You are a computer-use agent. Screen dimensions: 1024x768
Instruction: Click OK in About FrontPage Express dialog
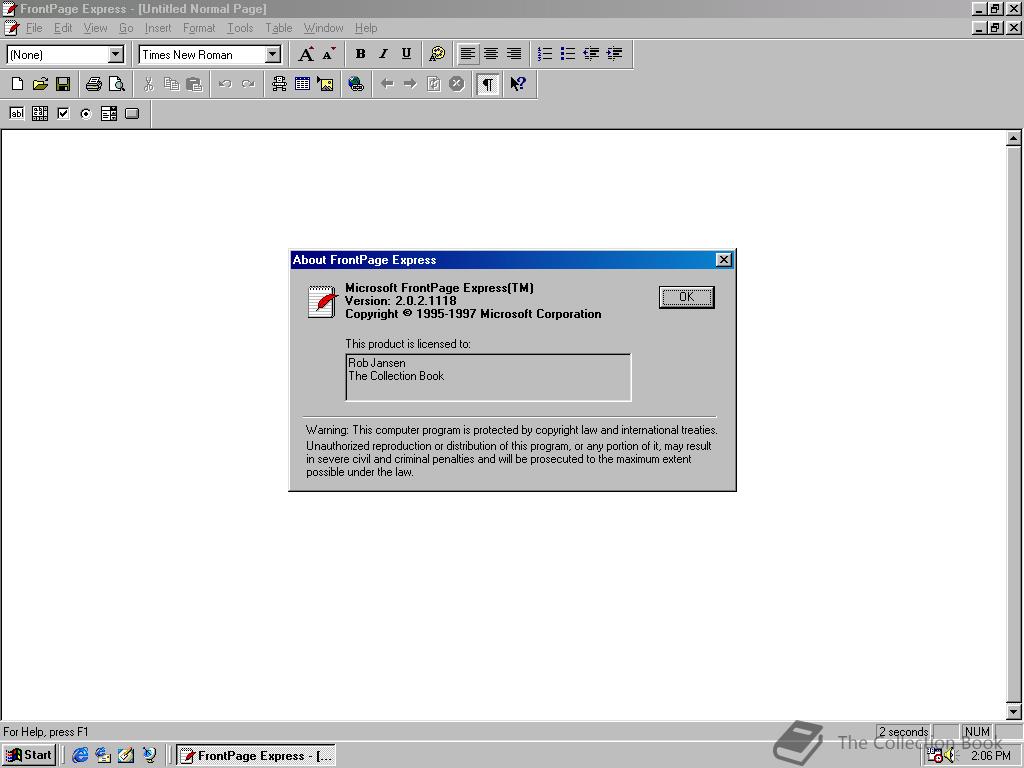pos(686,297)
